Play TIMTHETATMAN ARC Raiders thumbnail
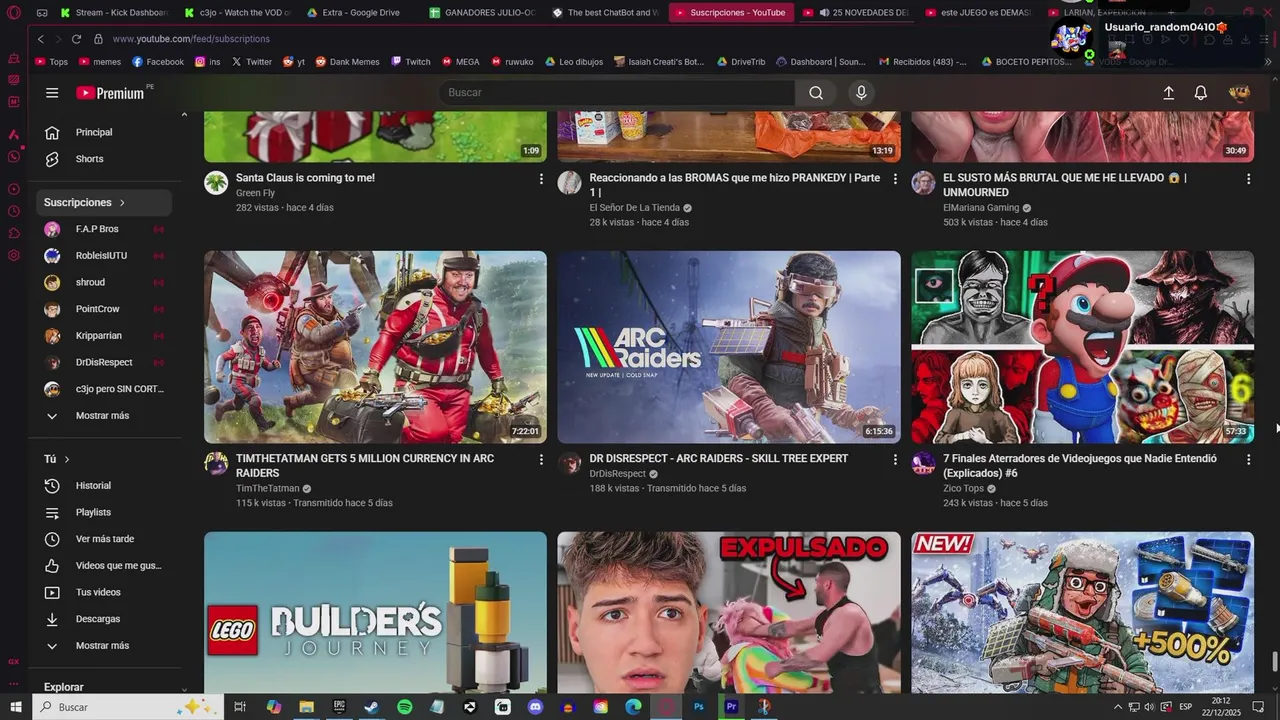The height and width of the screenshot is (720, 1280). tap(375, 347)
